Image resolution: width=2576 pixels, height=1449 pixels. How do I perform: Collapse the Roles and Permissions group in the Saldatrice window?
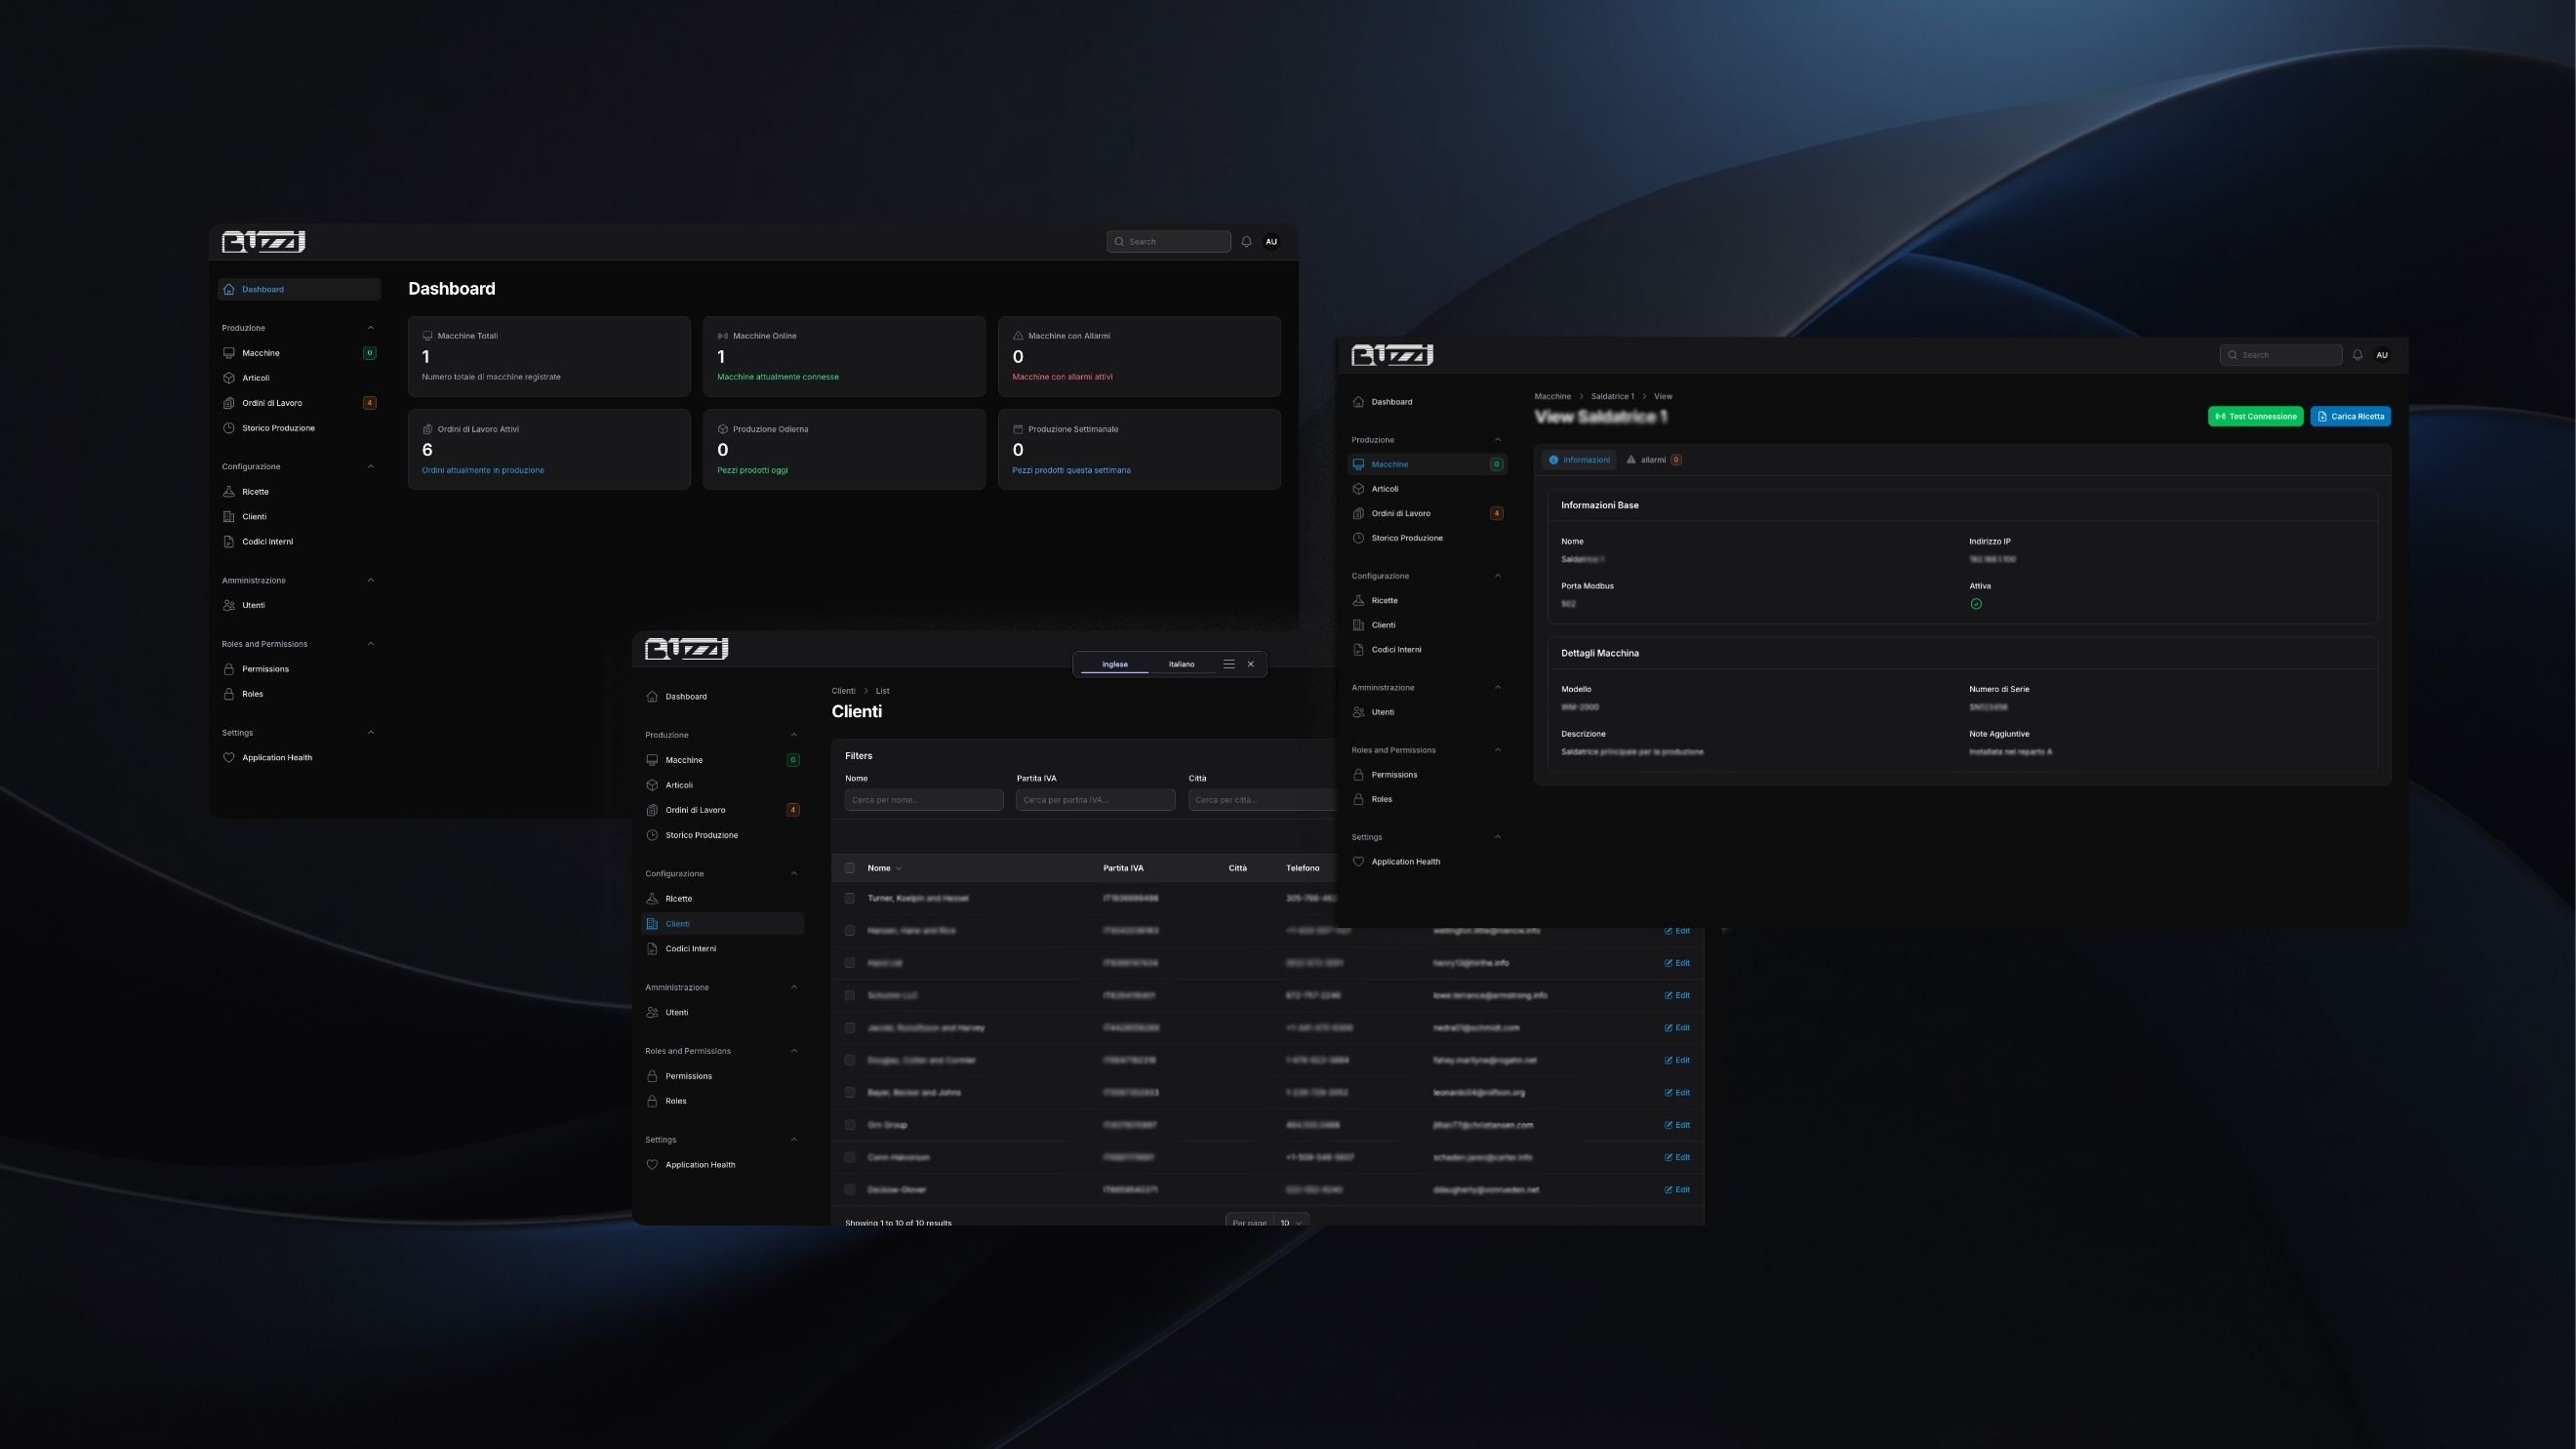tap(1497, 750)
